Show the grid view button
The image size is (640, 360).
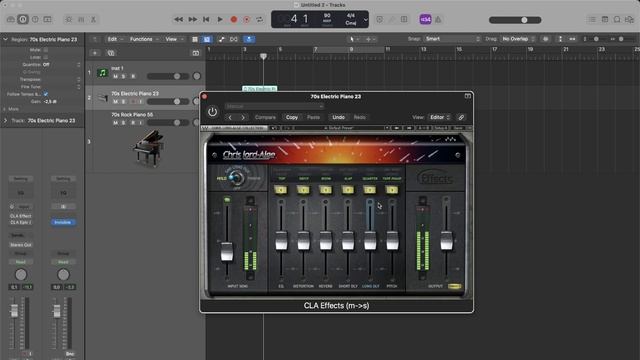tap(195, 39)
